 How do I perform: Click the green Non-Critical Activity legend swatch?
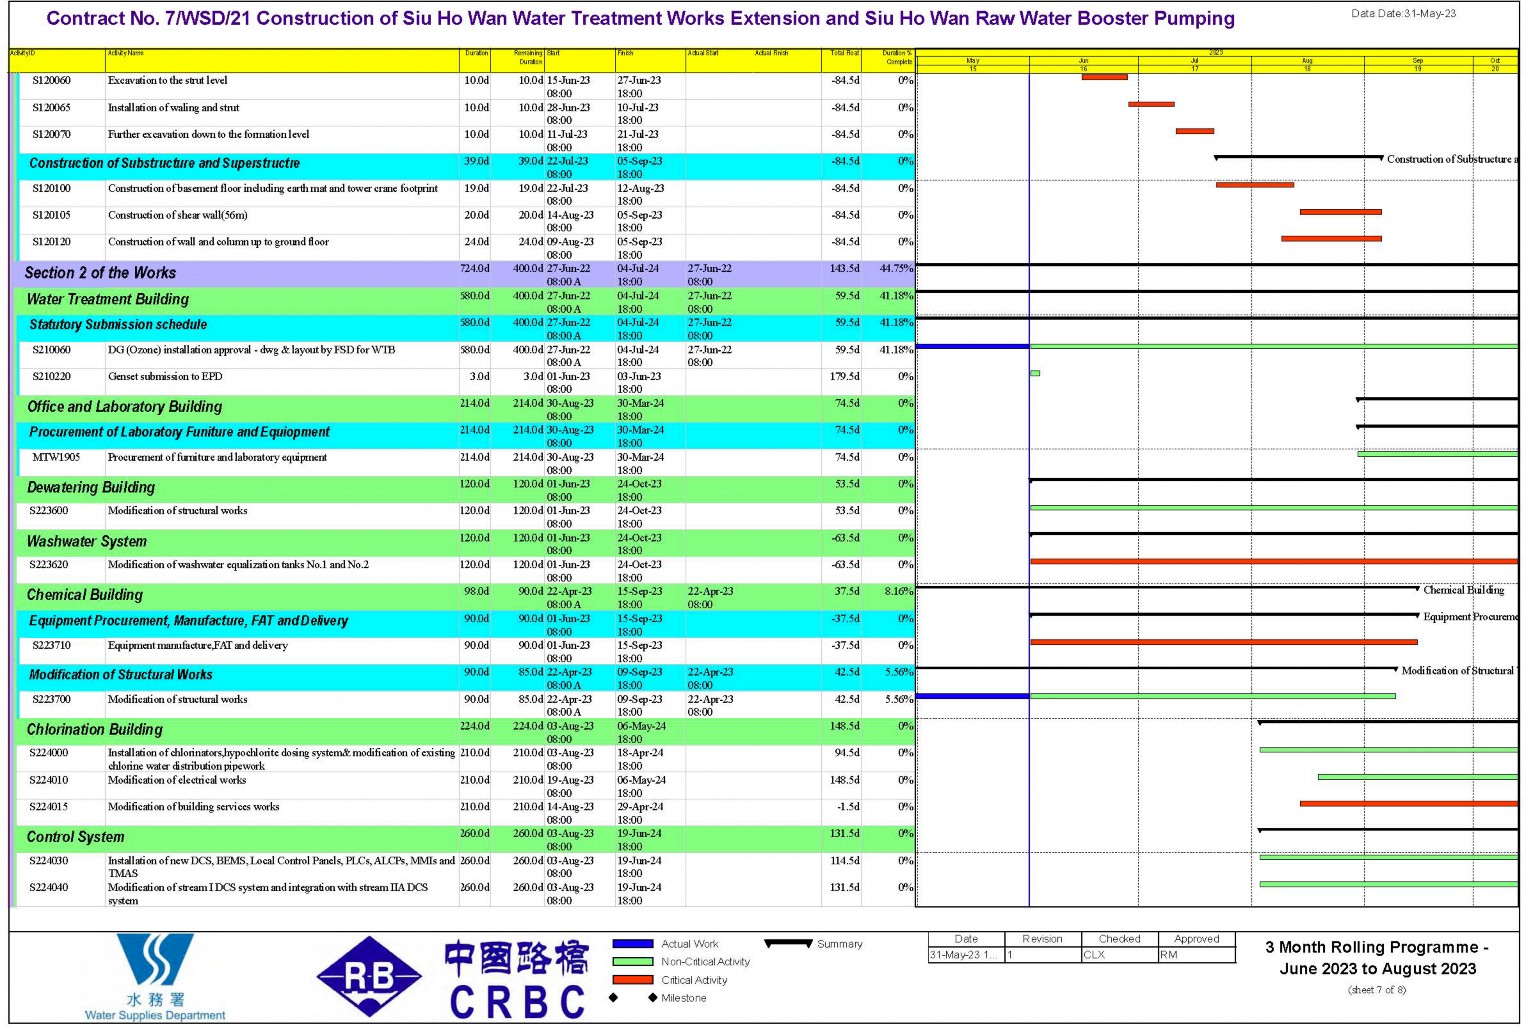632,962
